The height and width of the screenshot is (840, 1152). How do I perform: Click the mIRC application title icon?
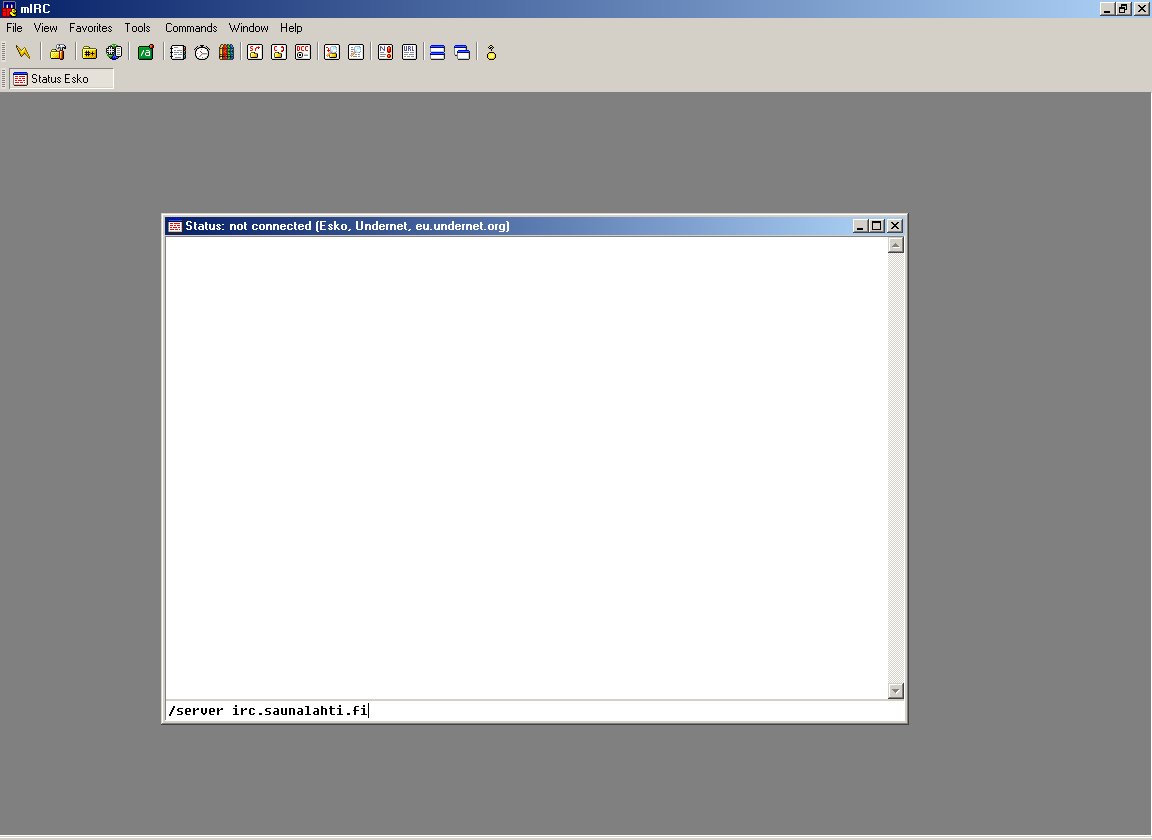tap(9, 9)
